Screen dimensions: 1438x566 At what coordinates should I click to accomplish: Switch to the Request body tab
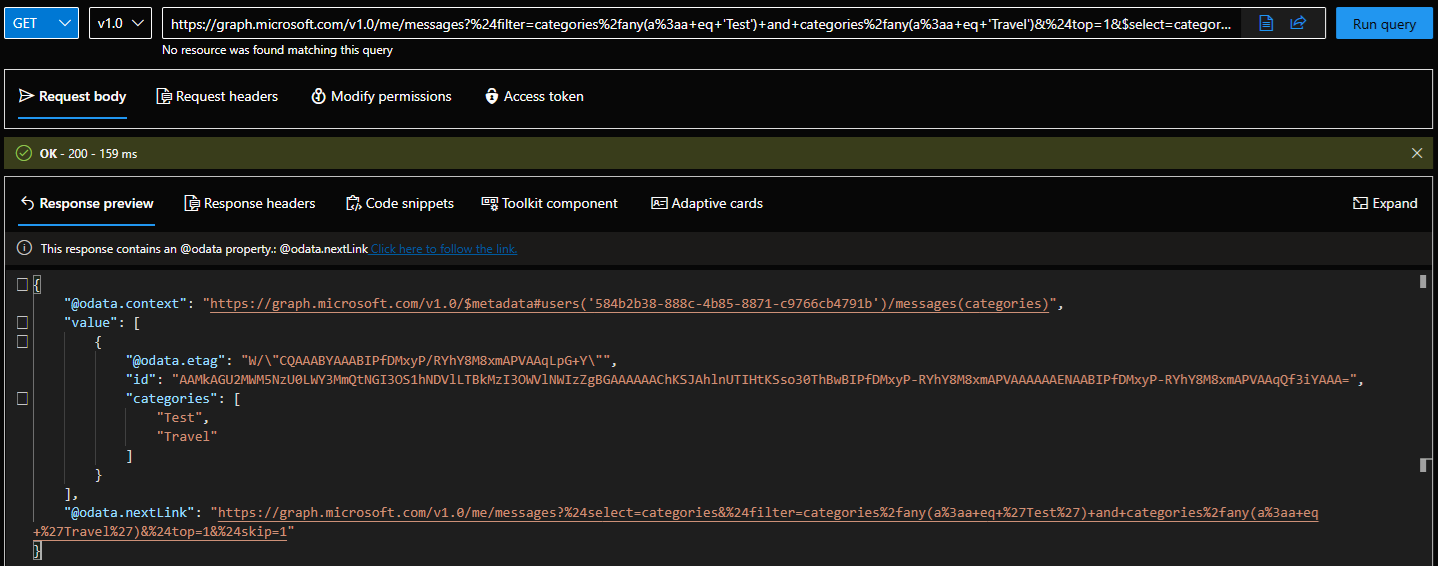coord(72,97)
